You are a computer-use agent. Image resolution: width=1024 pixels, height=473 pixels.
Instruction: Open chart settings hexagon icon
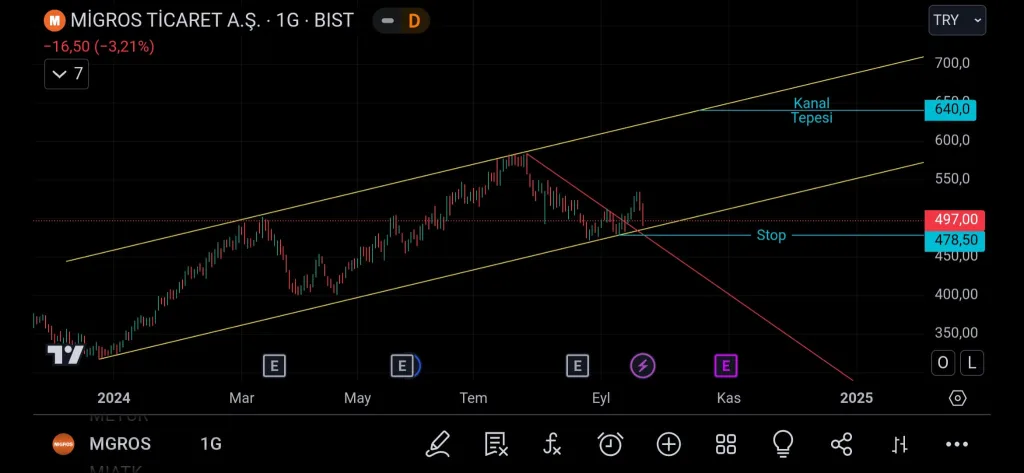pos(957,398)
